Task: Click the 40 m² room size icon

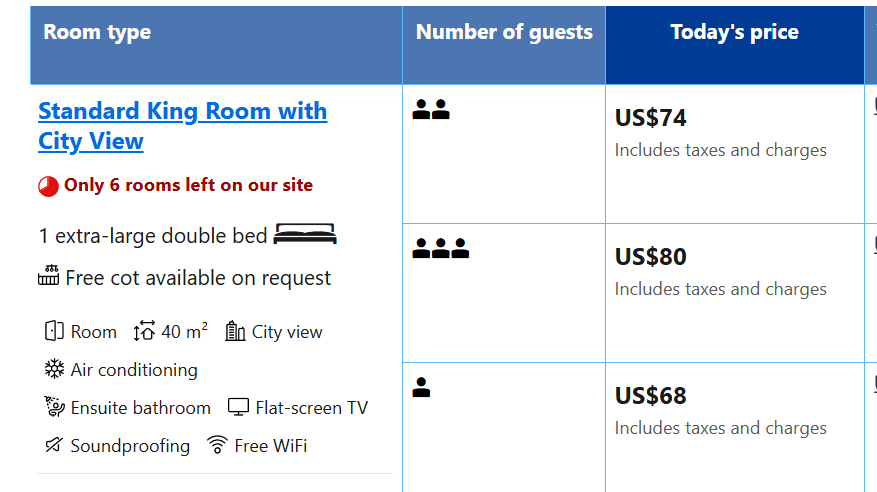Action: (x=144, y=331)
